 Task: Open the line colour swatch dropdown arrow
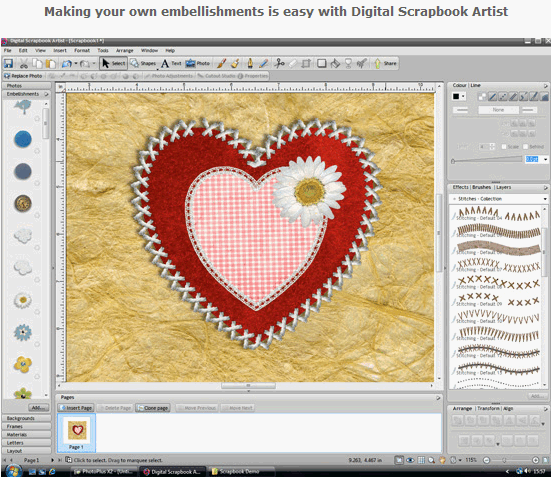(x=464, y=96)
